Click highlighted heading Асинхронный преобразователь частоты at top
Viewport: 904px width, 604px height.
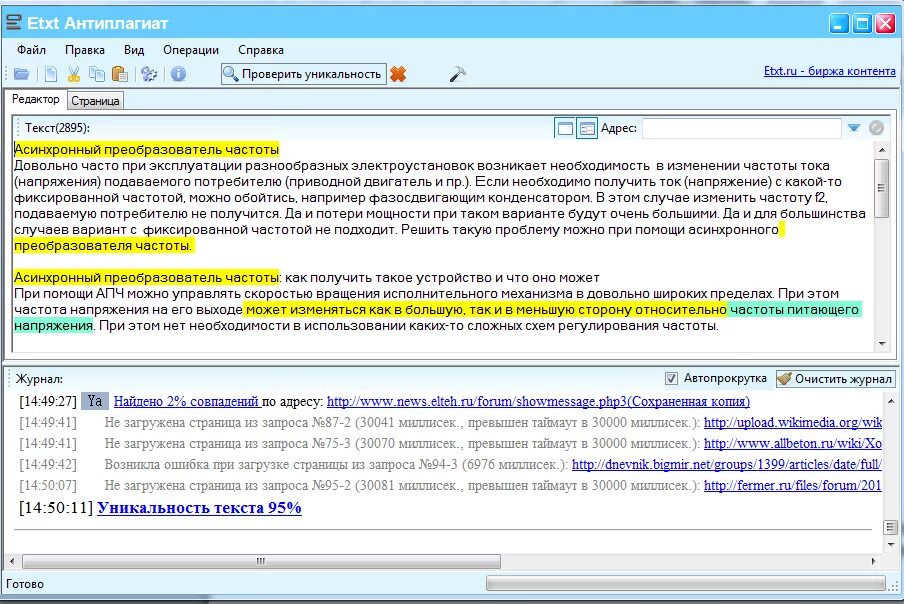click(146, 150)
